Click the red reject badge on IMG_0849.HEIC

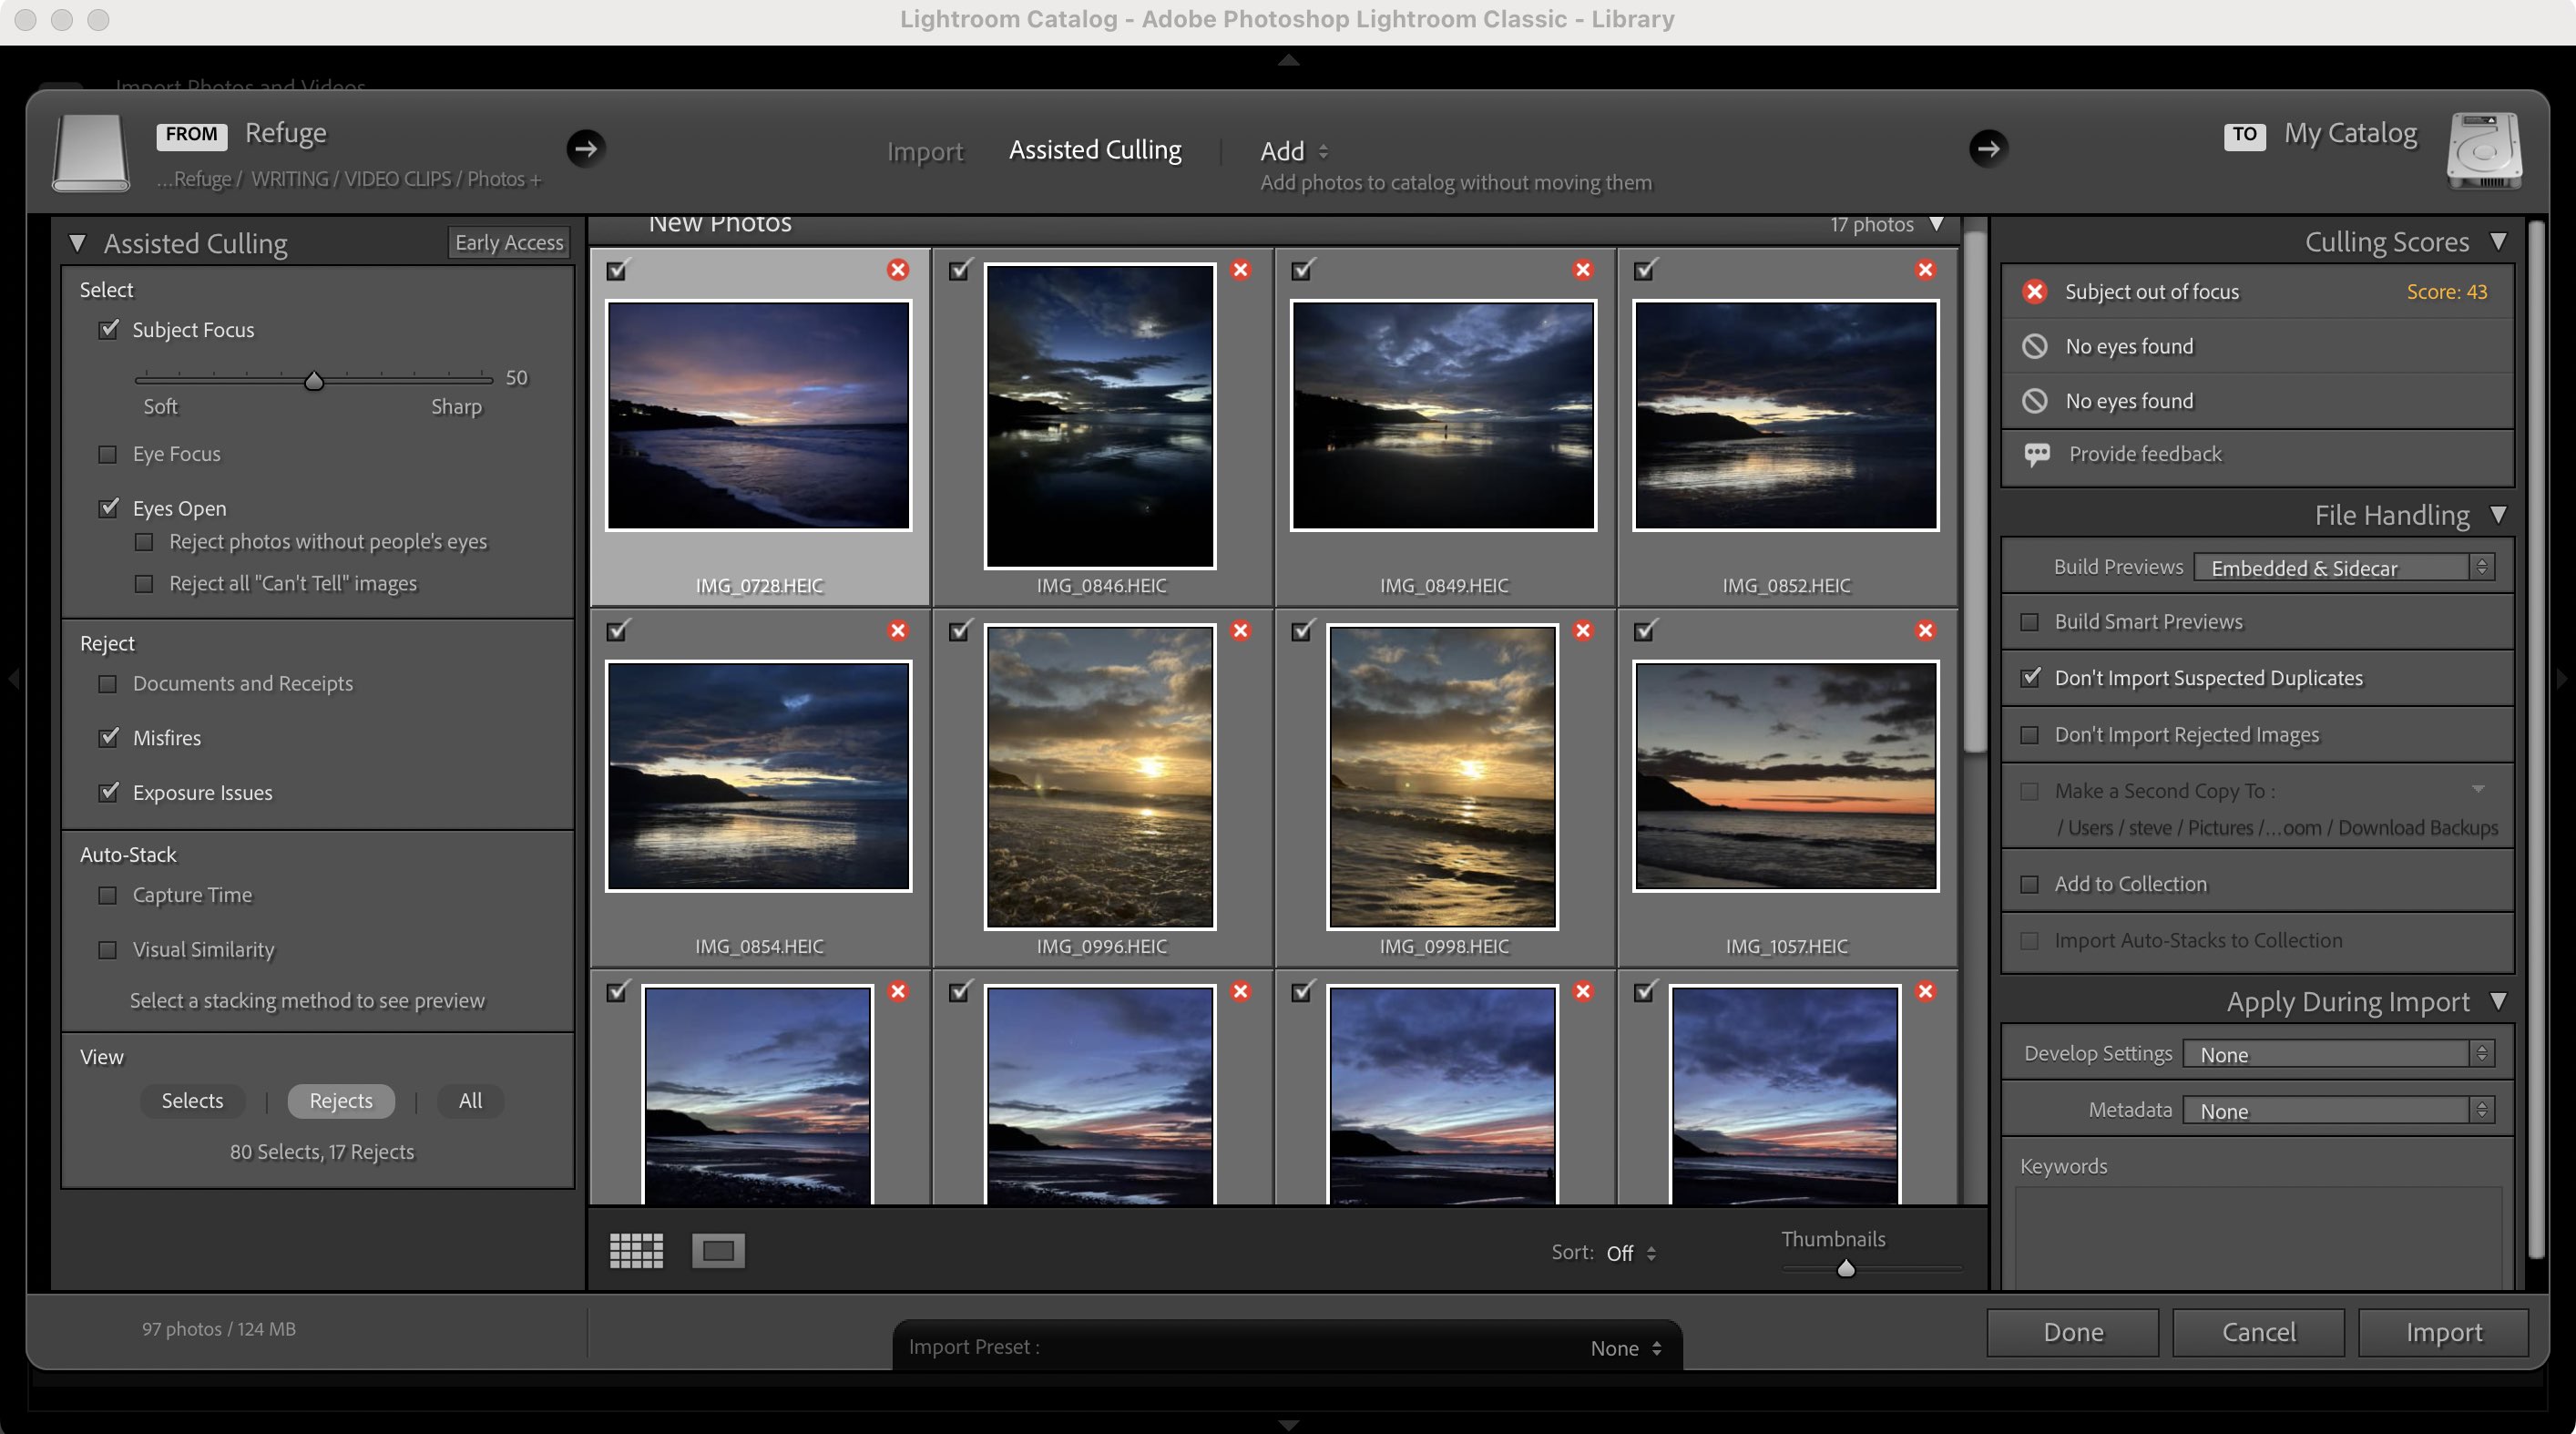point(1583,270)
